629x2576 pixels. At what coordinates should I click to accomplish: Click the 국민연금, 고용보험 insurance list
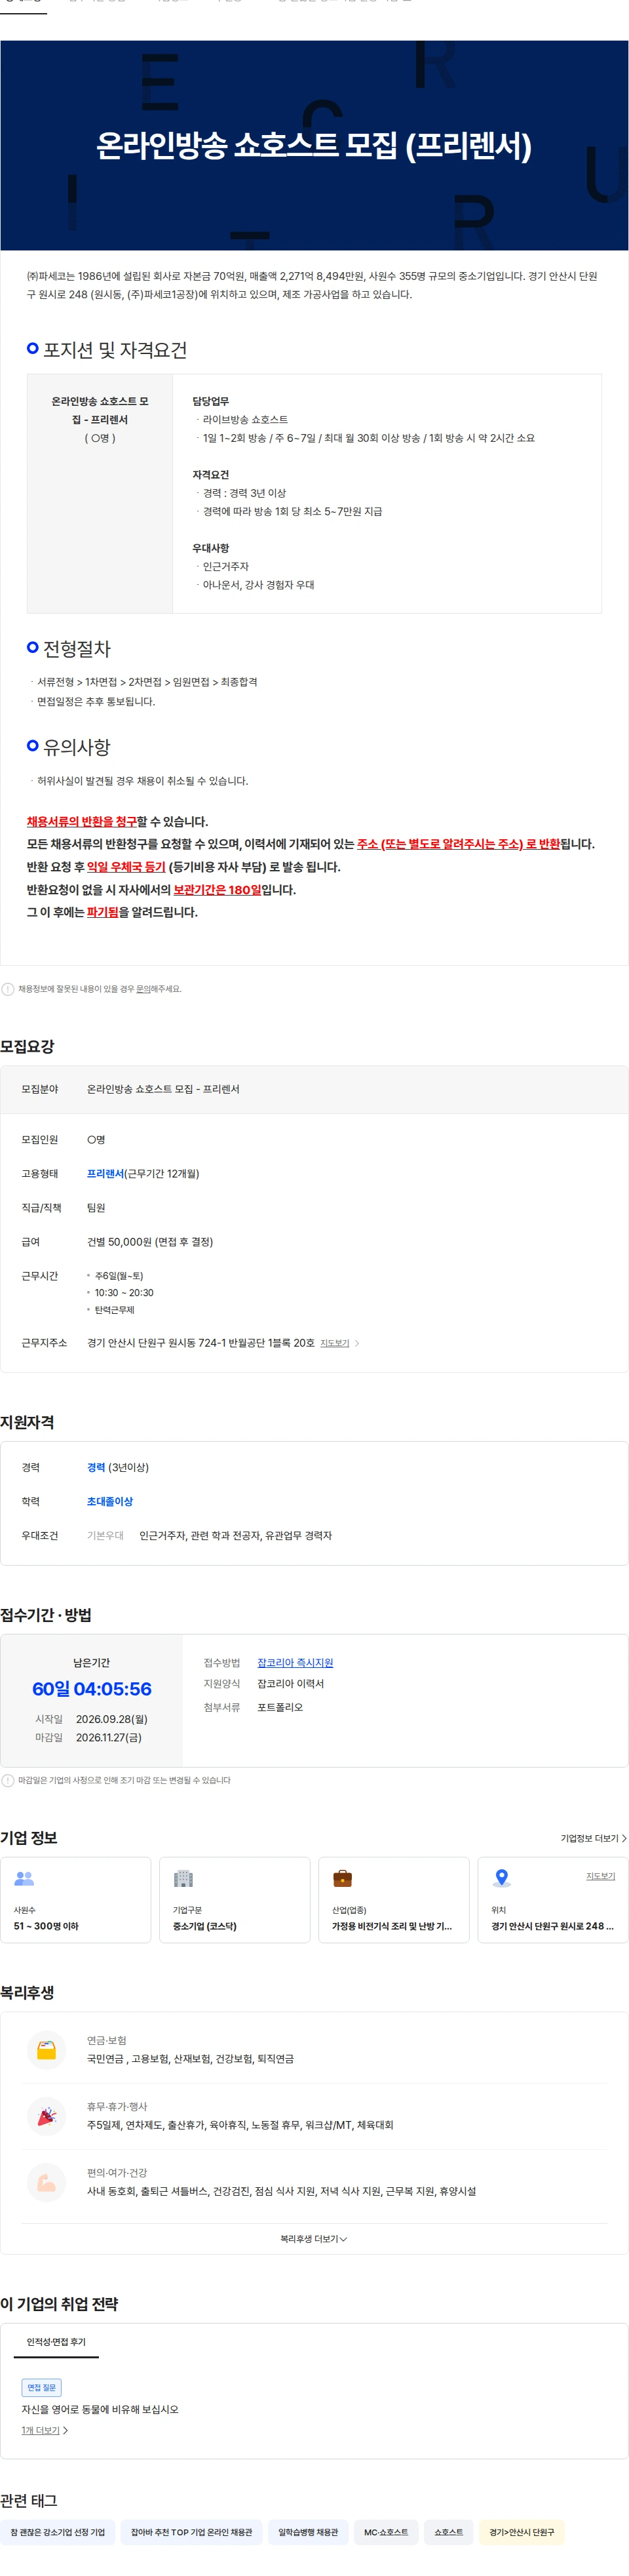[190, 2059]
